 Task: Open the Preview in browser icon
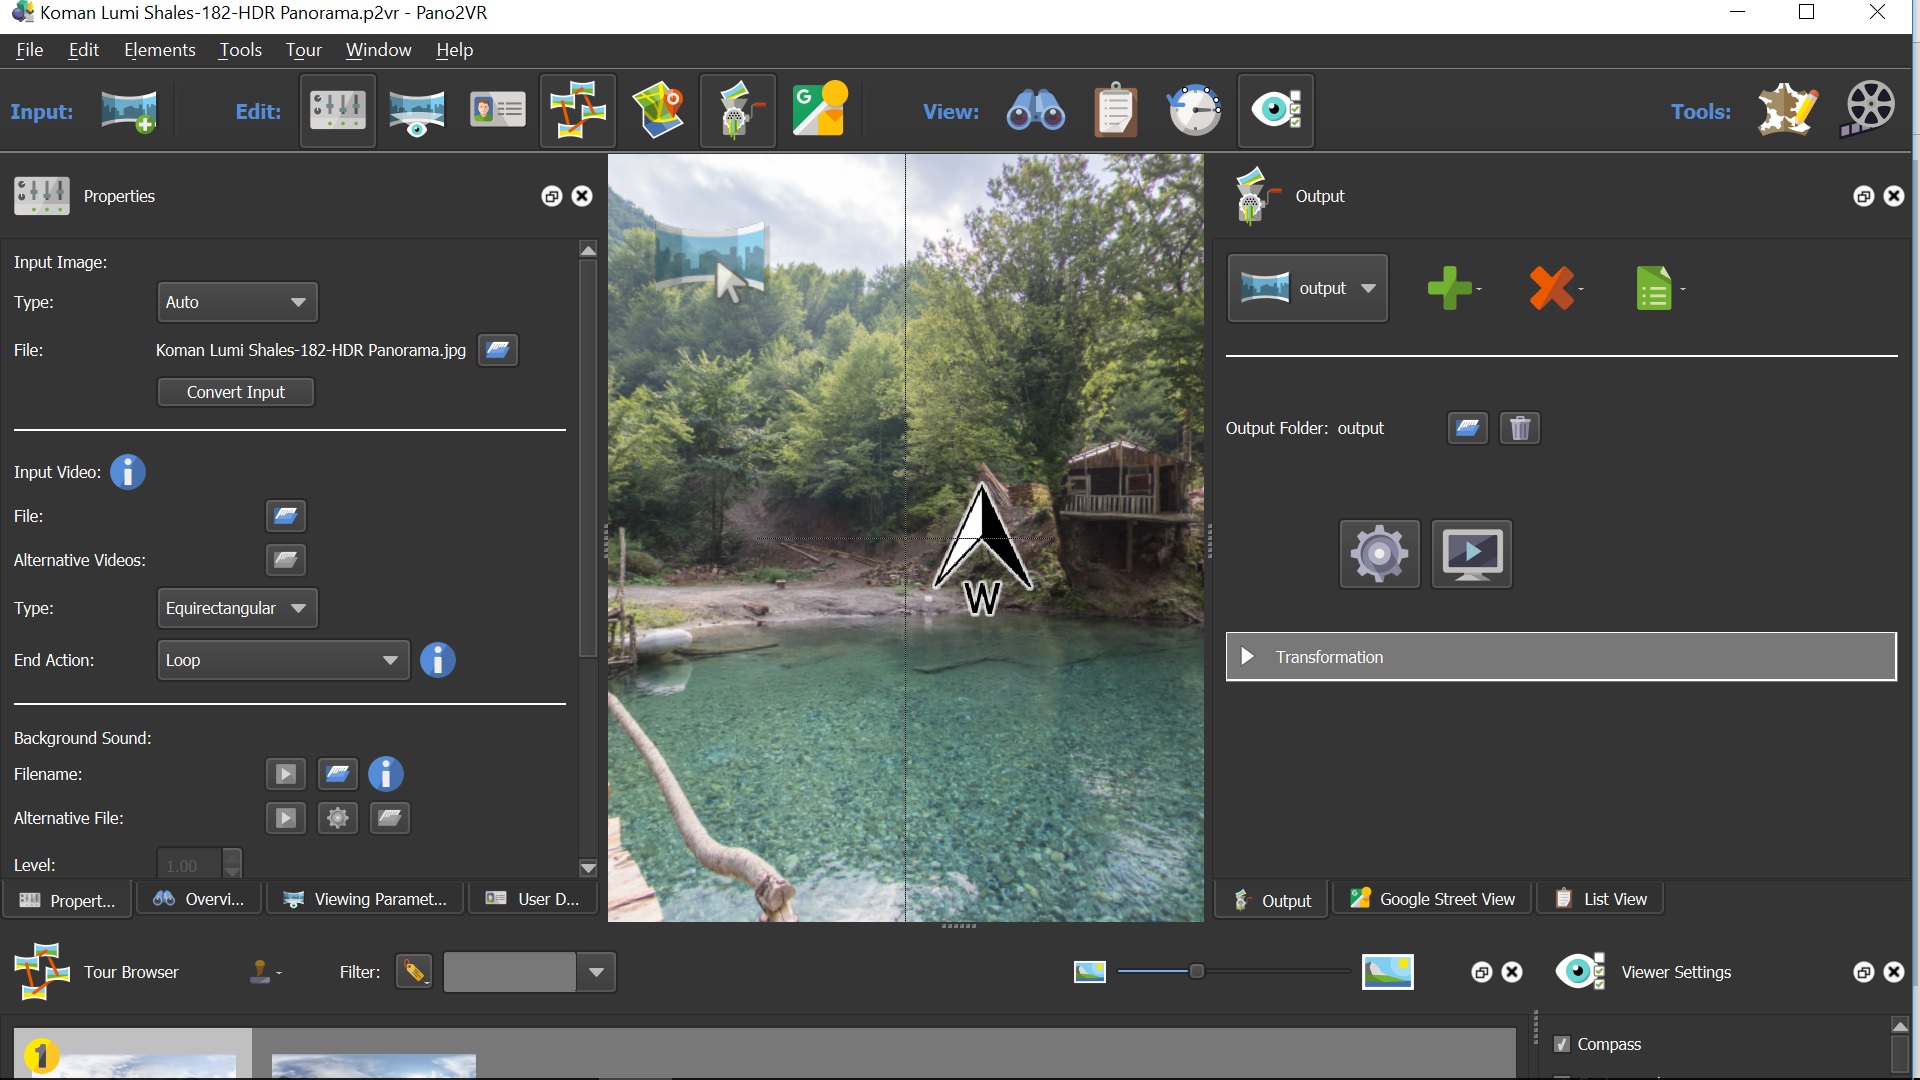click(1470, 553)
